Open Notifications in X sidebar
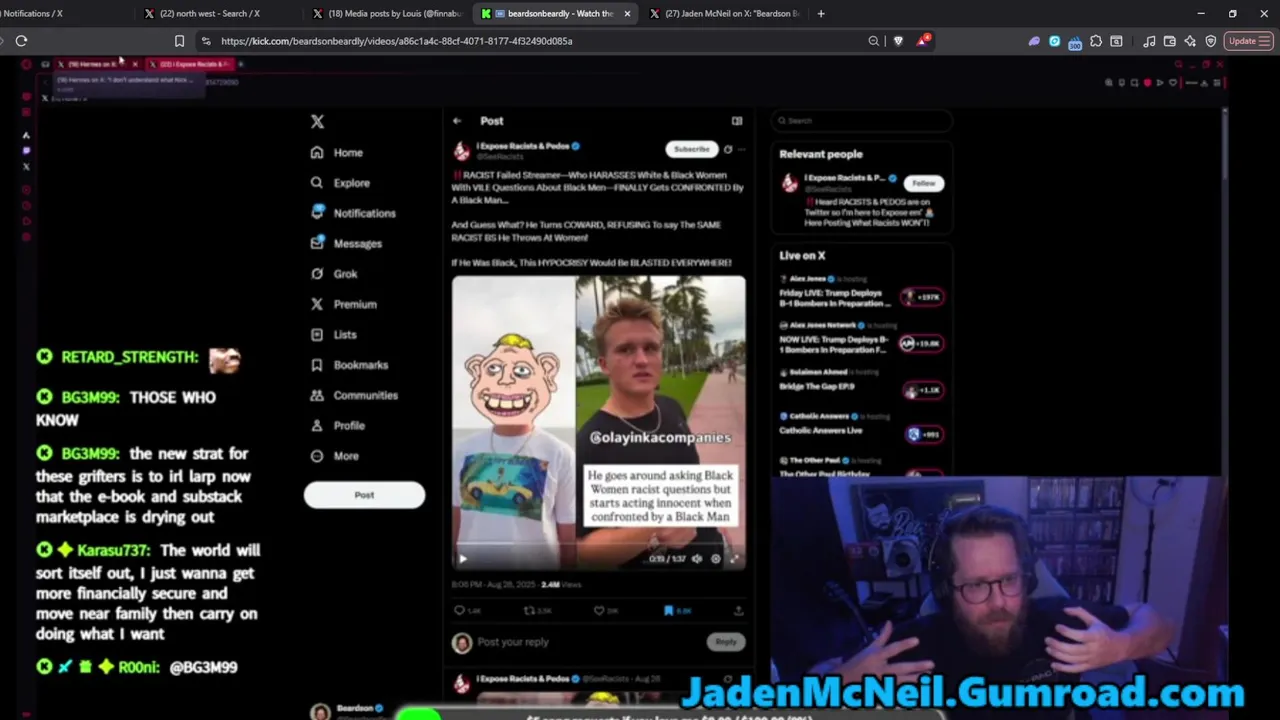 (353, 213)
